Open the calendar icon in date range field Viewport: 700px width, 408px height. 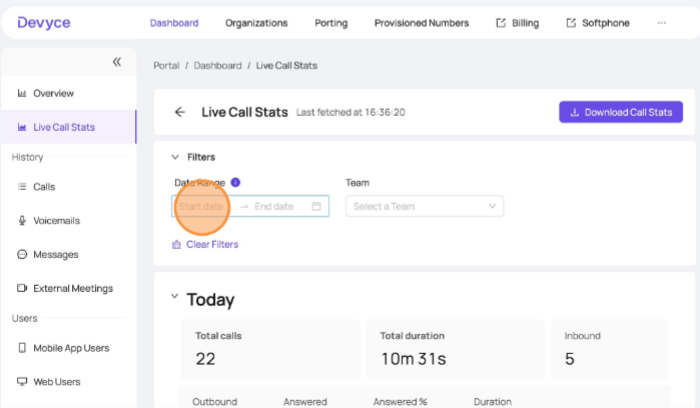[x=316, y=206]
